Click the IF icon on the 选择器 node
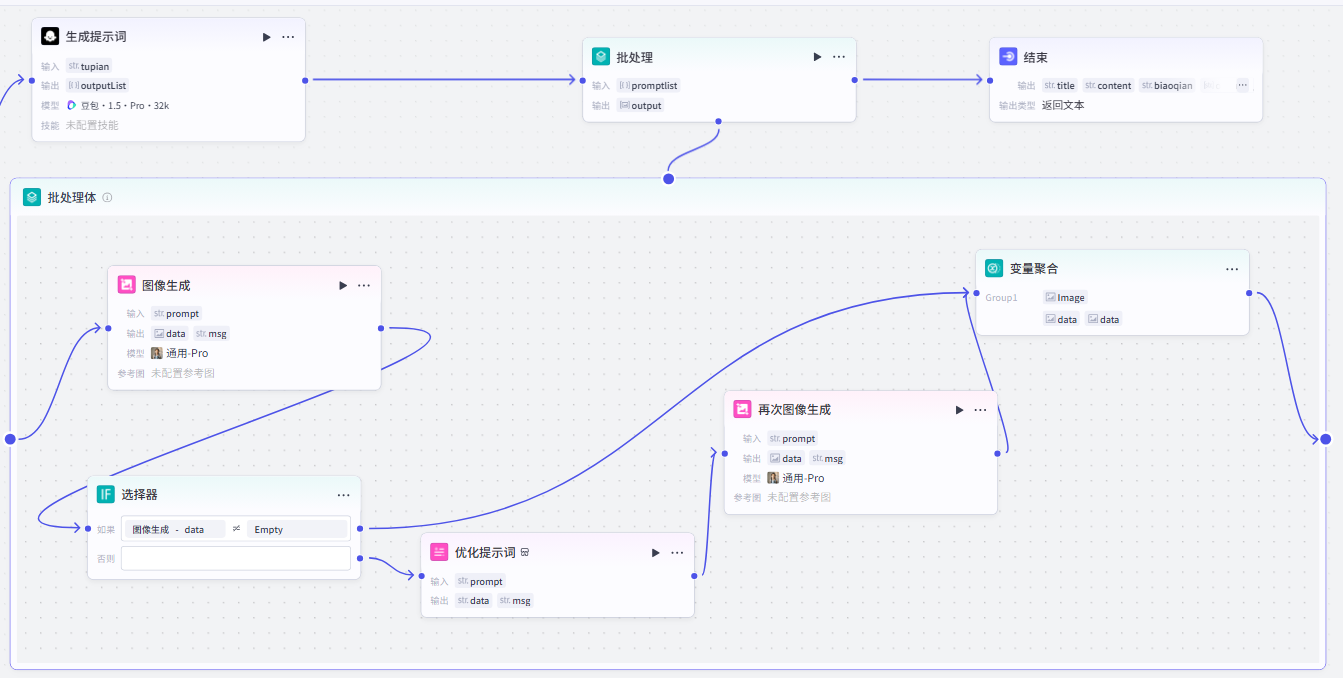Screen dimensions: 1343x678 click(x=106, y=494)
